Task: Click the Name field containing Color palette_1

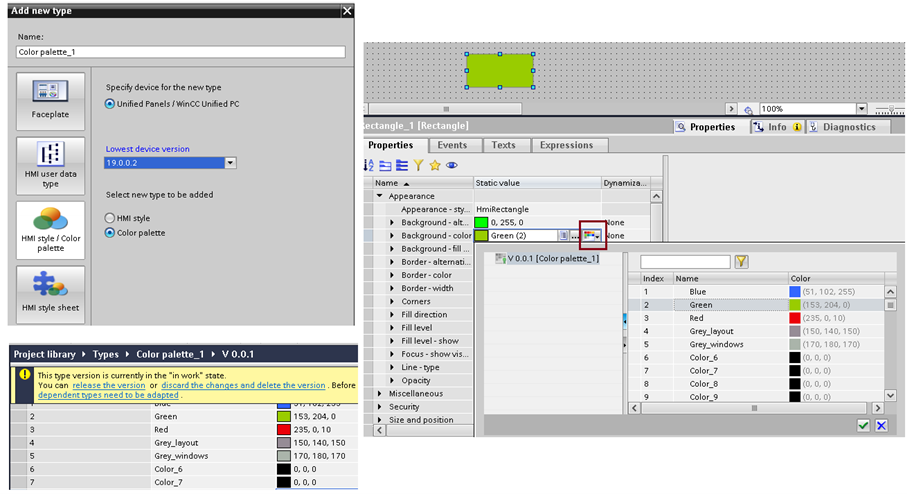Action: (180, 52)
